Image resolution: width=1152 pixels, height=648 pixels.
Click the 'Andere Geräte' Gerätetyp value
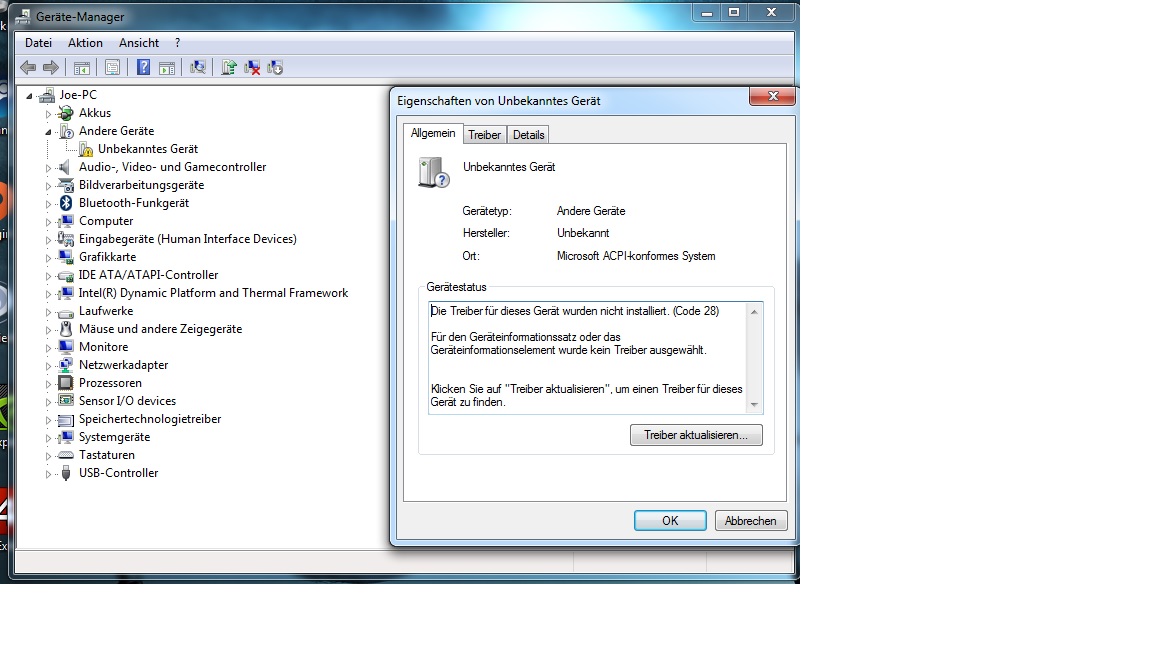point(591,212)
